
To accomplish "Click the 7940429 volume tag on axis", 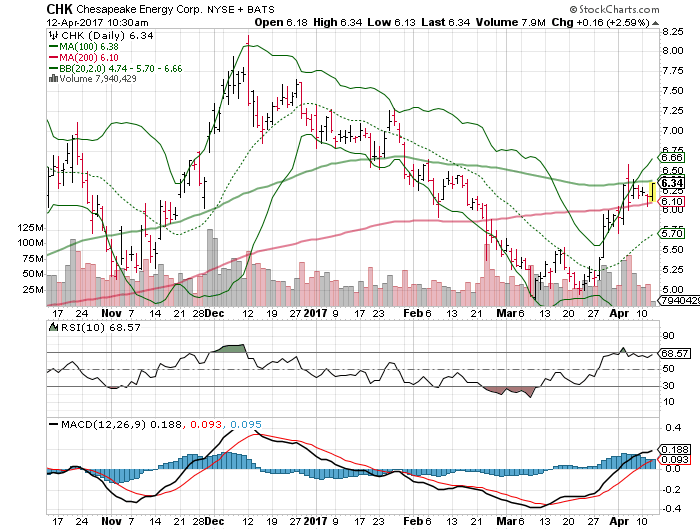I will click(x=679, y=300).
